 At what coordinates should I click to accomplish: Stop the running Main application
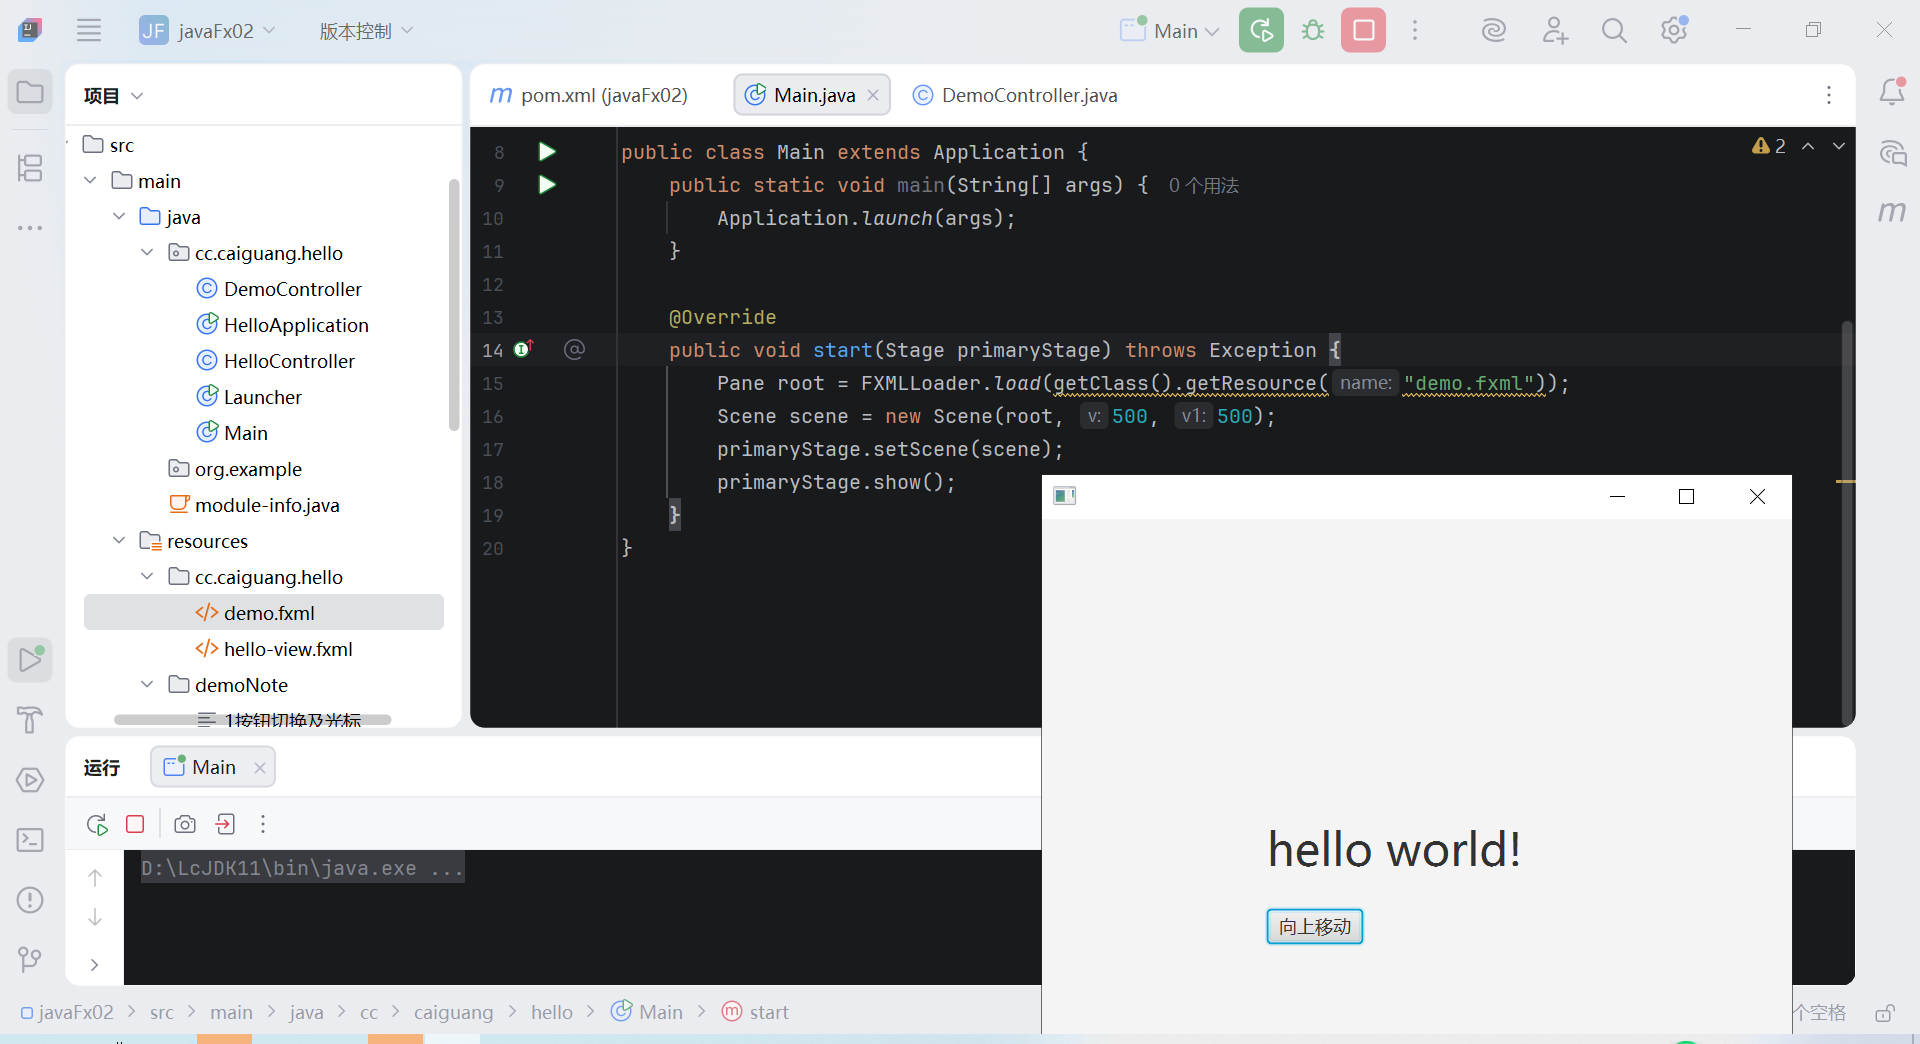[x=1364, y=30]
